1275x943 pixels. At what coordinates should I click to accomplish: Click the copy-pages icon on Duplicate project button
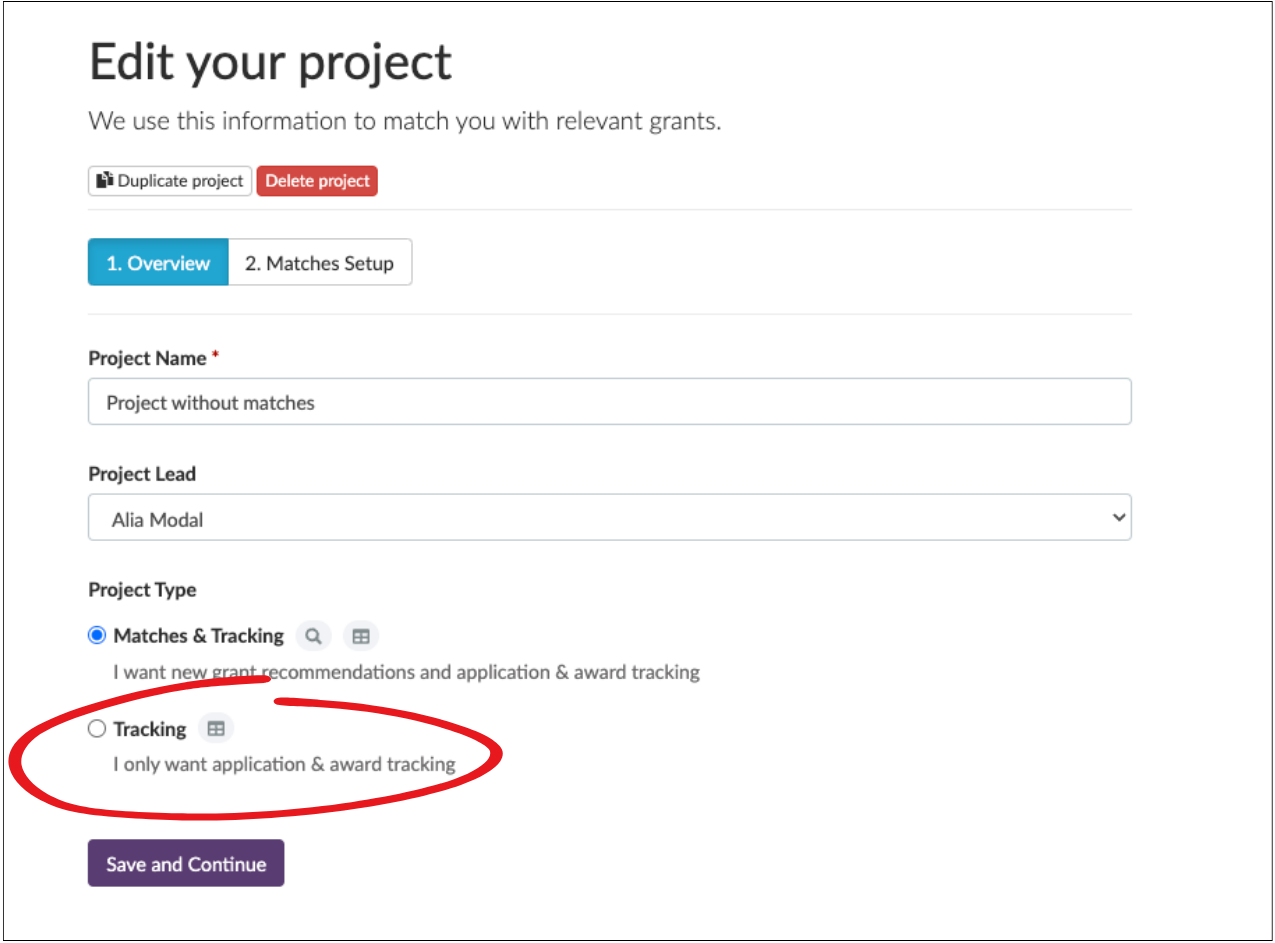click(x=104, y=180)
